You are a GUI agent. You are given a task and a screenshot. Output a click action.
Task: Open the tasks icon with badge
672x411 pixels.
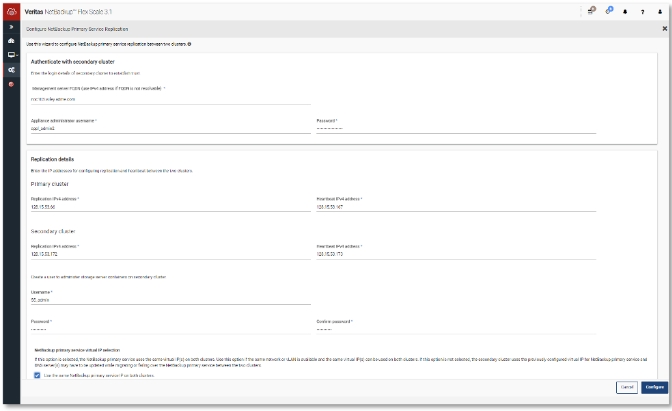[590, 10]
